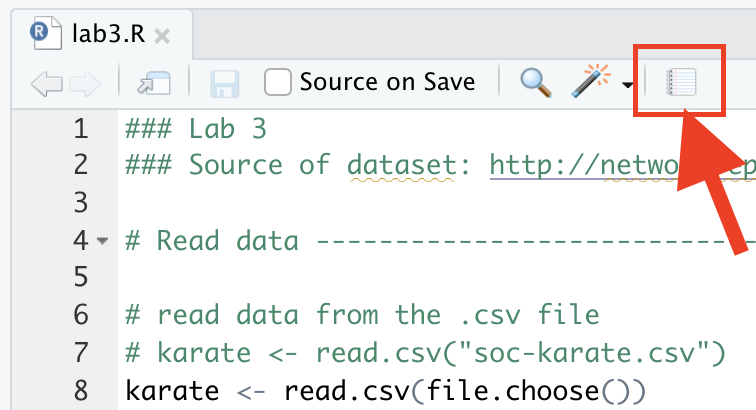The width and height of the screenshot is (756, 410).
Task: Close the lab3.R tab
Action: pos(162,36)
